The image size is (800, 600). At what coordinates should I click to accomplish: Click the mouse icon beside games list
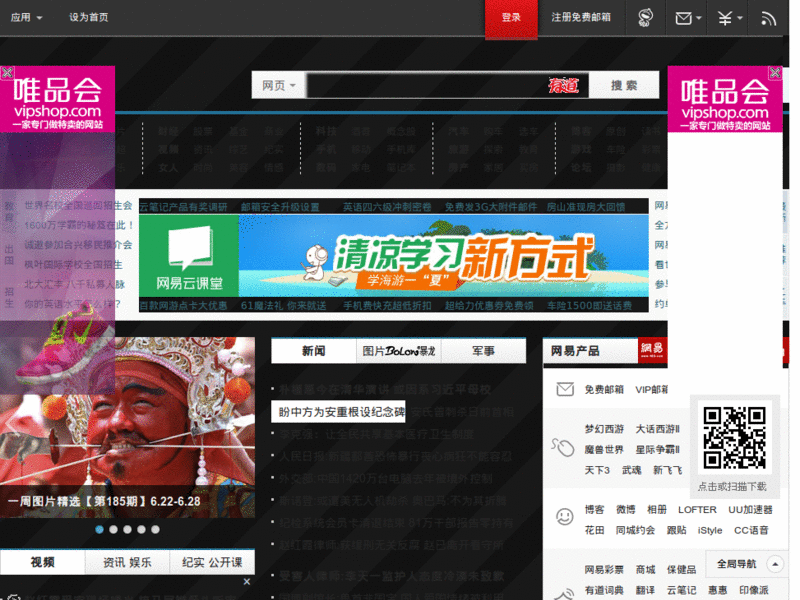(x=563, y=447)
